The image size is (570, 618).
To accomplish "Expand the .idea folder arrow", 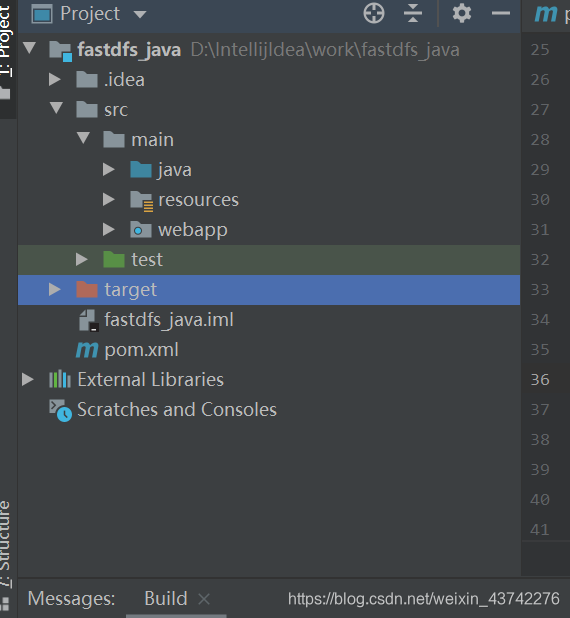I will pos(54,80).
